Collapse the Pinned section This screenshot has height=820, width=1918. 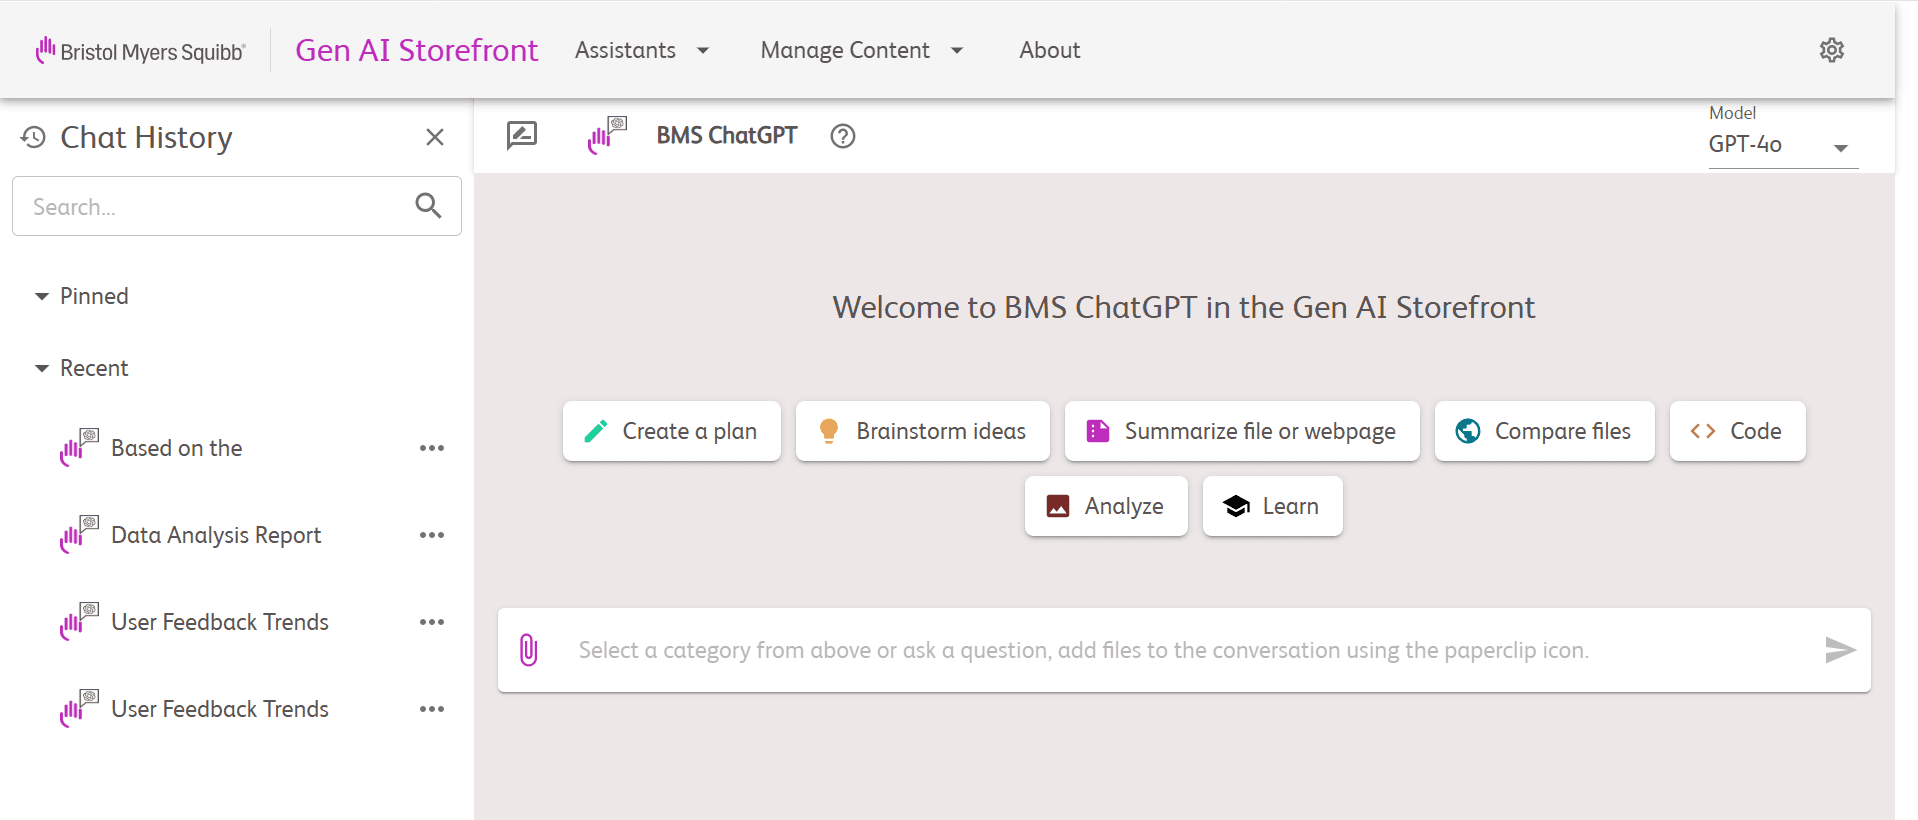tap(42, 296)
